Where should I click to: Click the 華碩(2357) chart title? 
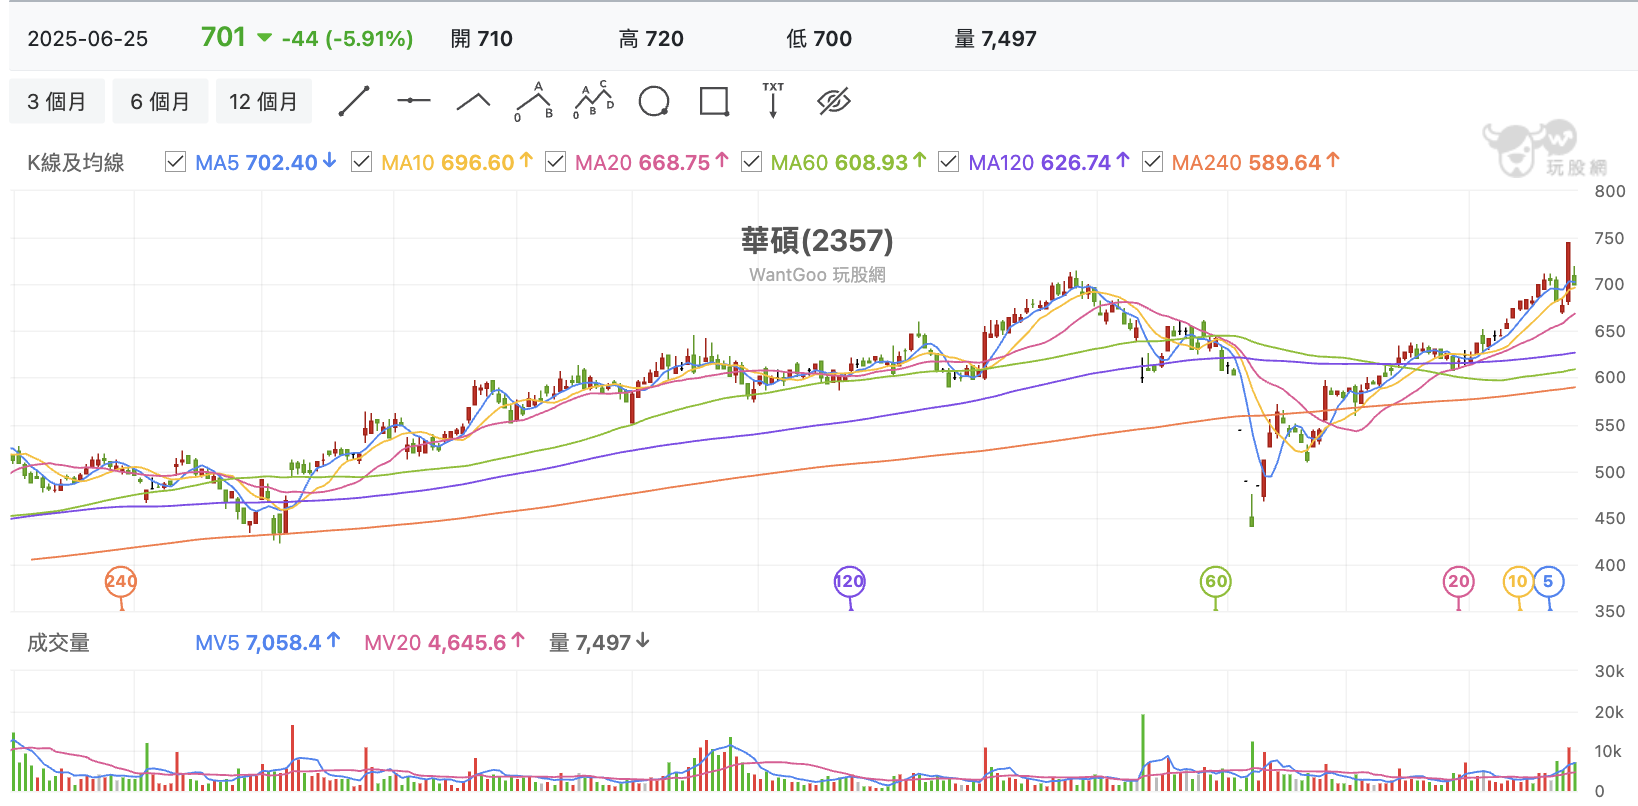(x=817, y=240)
